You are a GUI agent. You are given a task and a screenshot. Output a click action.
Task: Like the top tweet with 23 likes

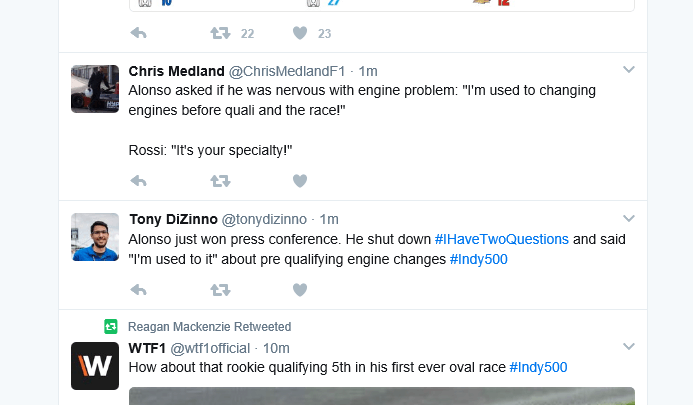(x=299, y=33)
